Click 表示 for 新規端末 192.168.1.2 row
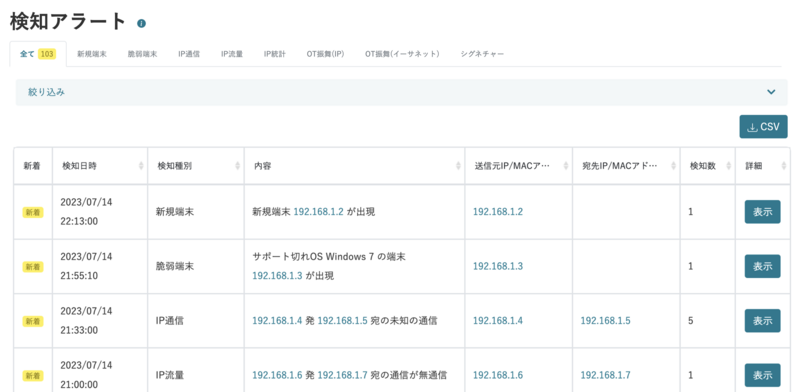800x392 pixels. coord(762,212)
